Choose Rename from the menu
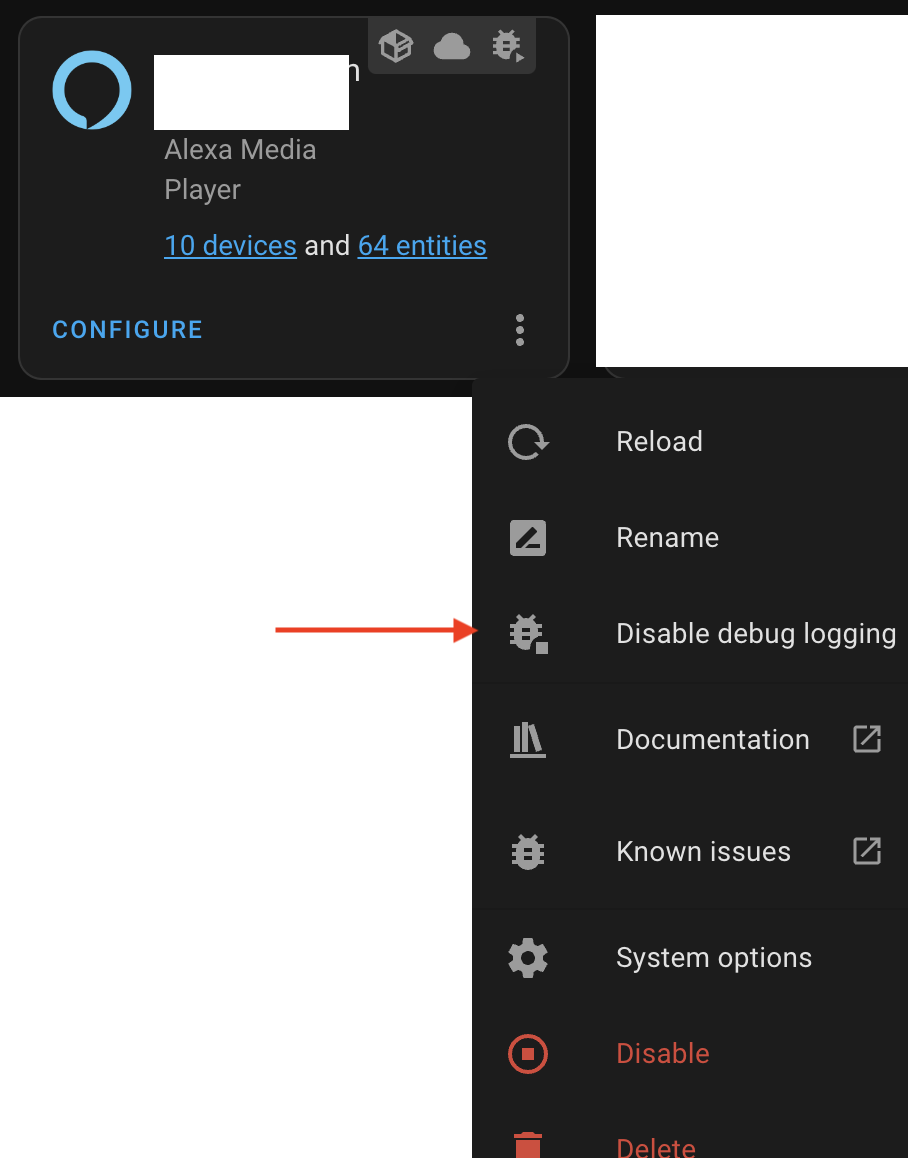Screen dimensions: 908x1158 (667, 537)
